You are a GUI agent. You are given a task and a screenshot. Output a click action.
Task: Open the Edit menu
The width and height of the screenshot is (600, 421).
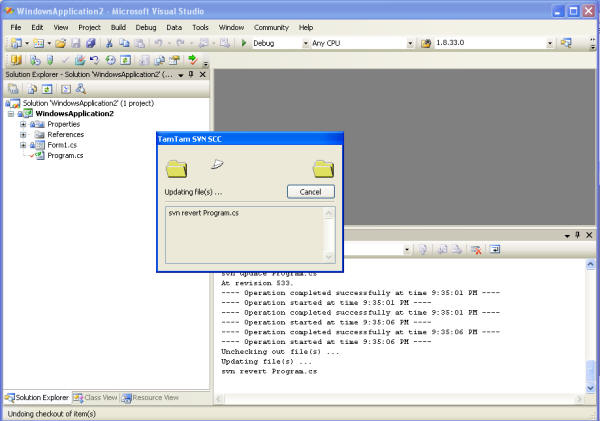click(x=37, y=28)
